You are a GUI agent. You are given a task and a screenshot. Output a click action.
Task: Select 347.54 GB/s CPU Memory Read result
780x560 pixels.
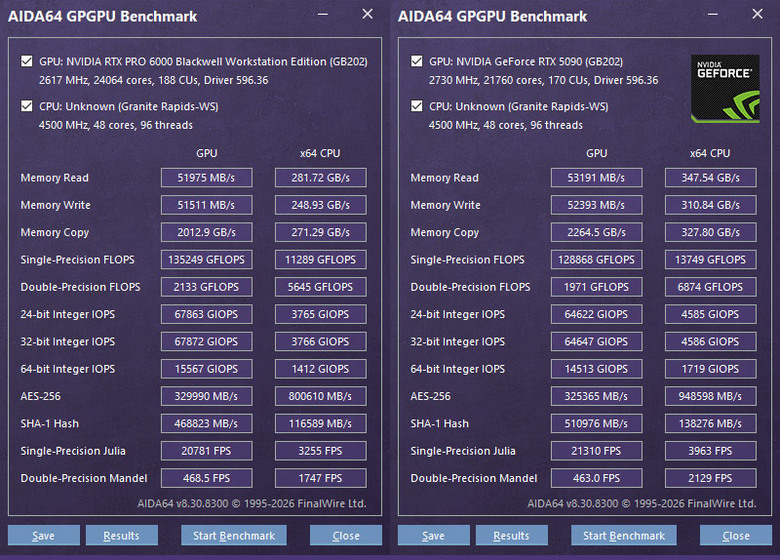coord(710,178)
